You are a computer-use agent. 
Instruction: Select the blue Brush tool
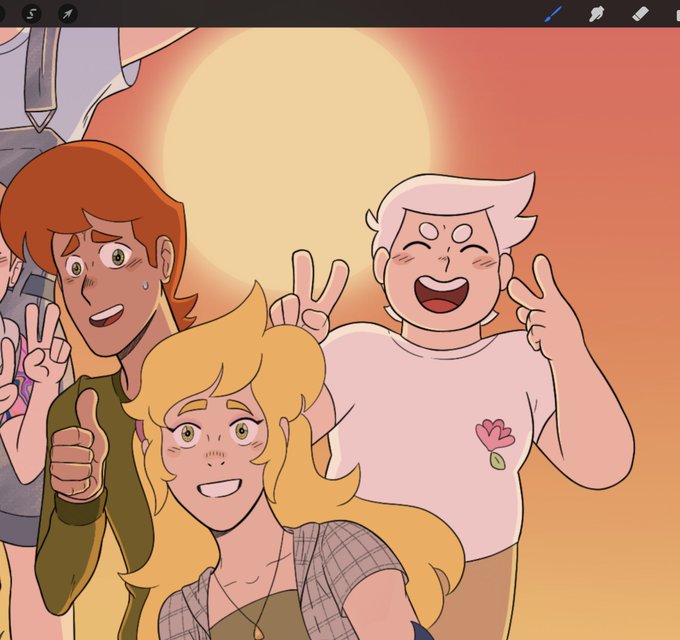tap(553, 14)
